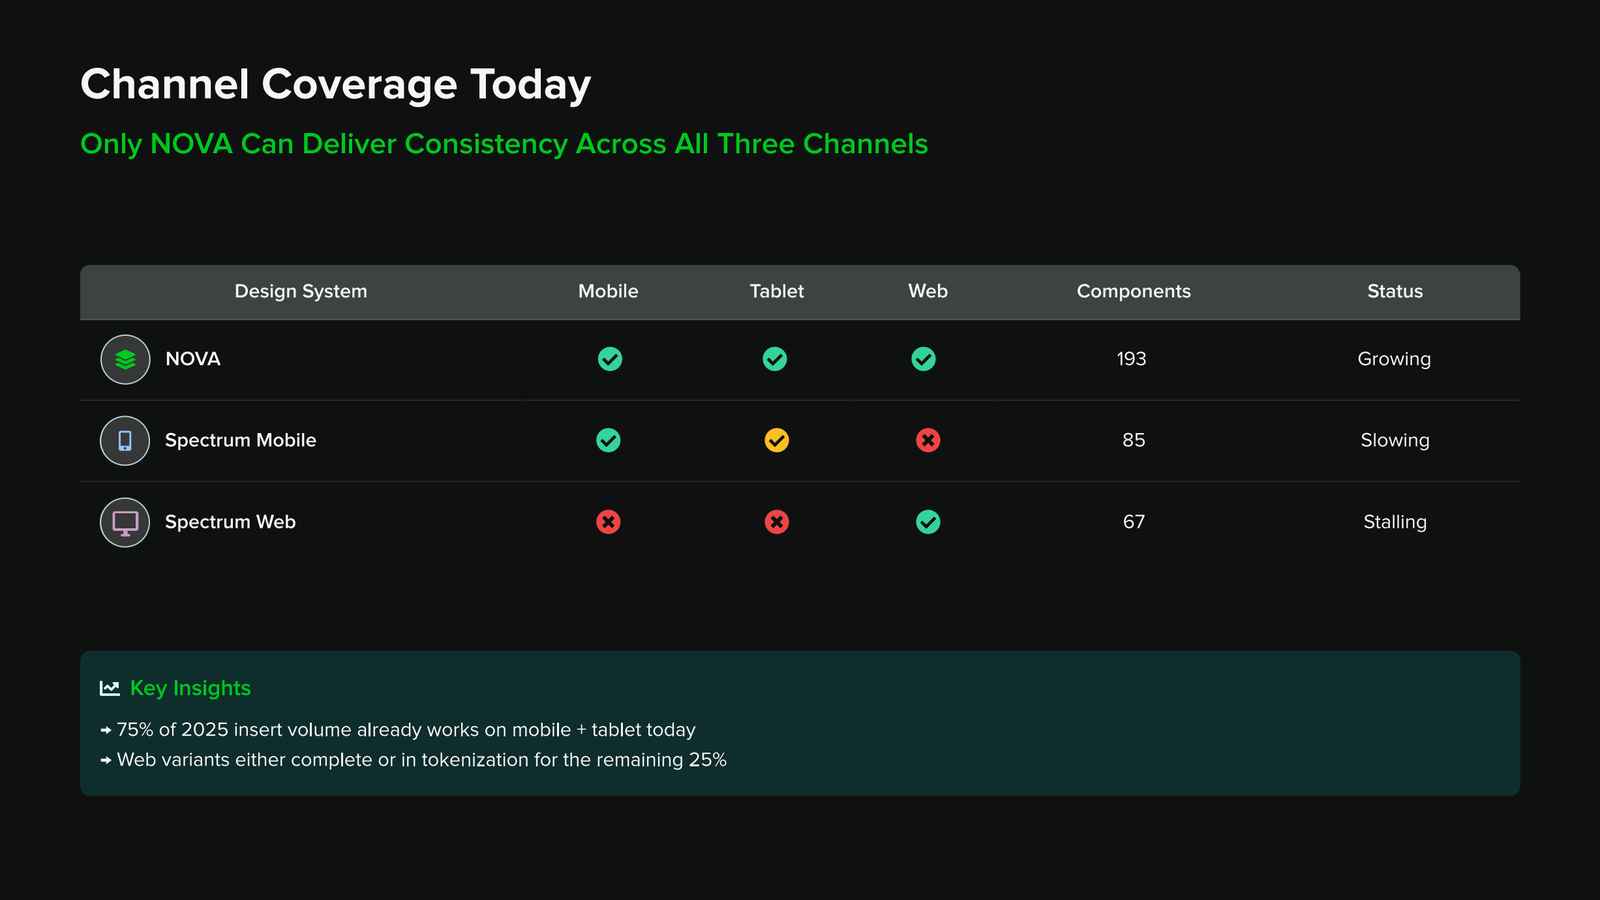Click Spectrum Mobile's yellow Tablet checkmark
The width and height of the screenshot is (1600, 900).
click(x=777, y=440)
